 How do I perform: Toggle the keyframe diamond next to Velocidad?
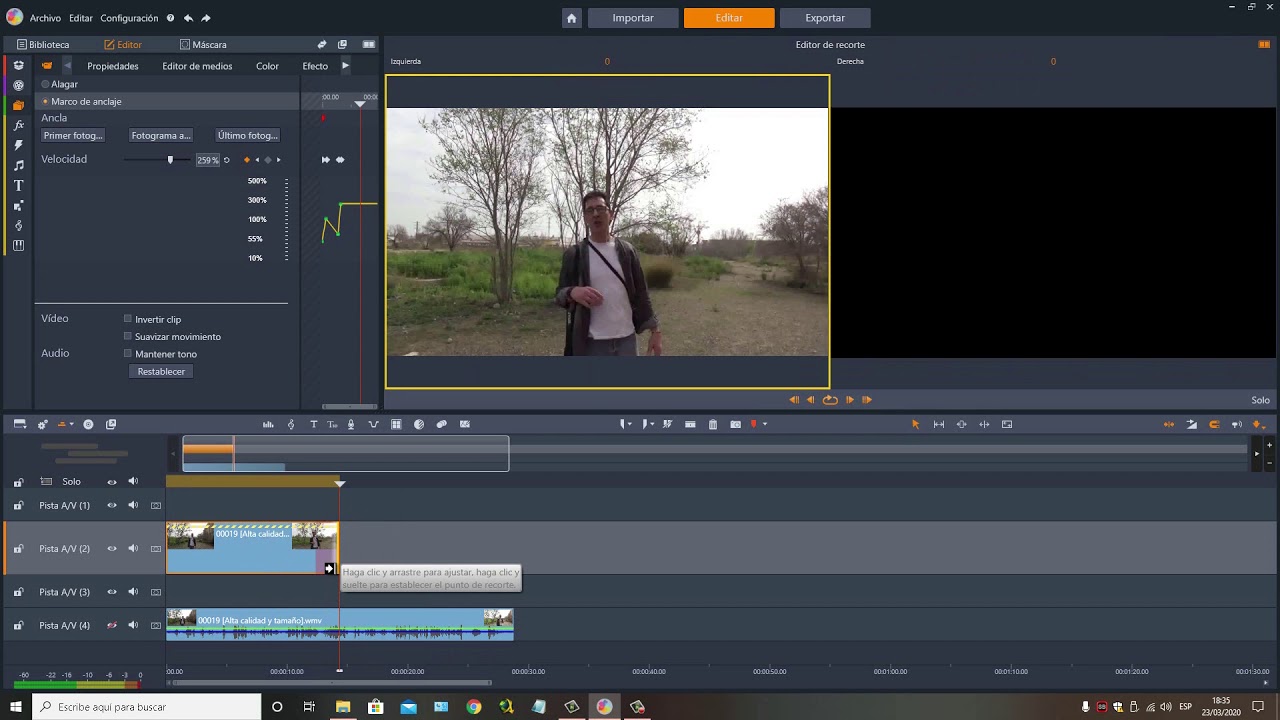pos(247,160)
